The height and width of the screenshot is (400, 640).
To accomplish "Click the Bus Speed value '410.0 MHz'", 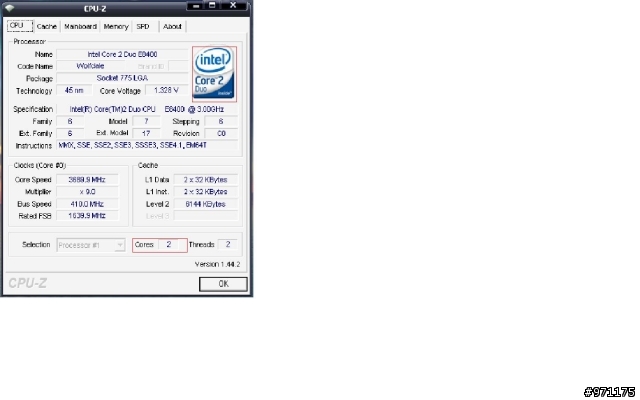I will (x=87, y=204).
